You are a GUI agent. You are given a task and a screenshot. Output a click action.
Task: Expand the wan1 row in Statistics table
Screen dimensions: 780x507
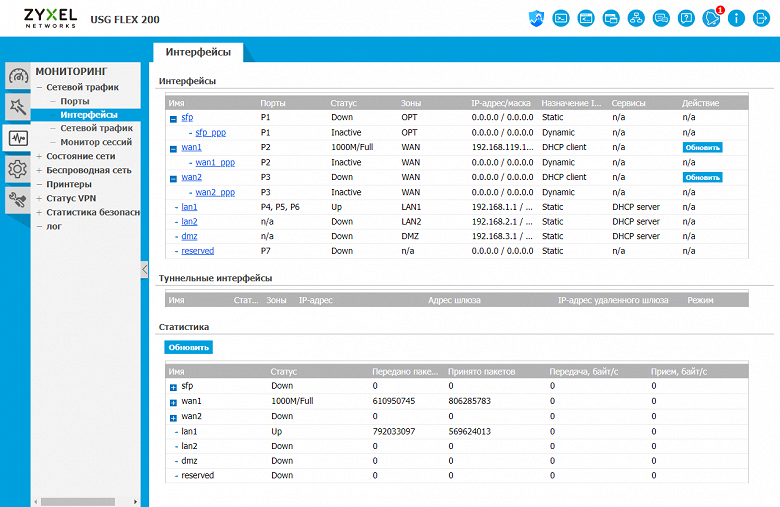(x=173, y=401)
